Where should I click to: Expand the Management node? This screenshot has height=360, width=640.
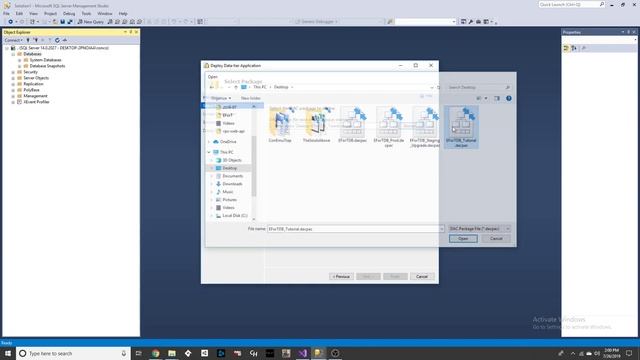(x=13, y=96)
